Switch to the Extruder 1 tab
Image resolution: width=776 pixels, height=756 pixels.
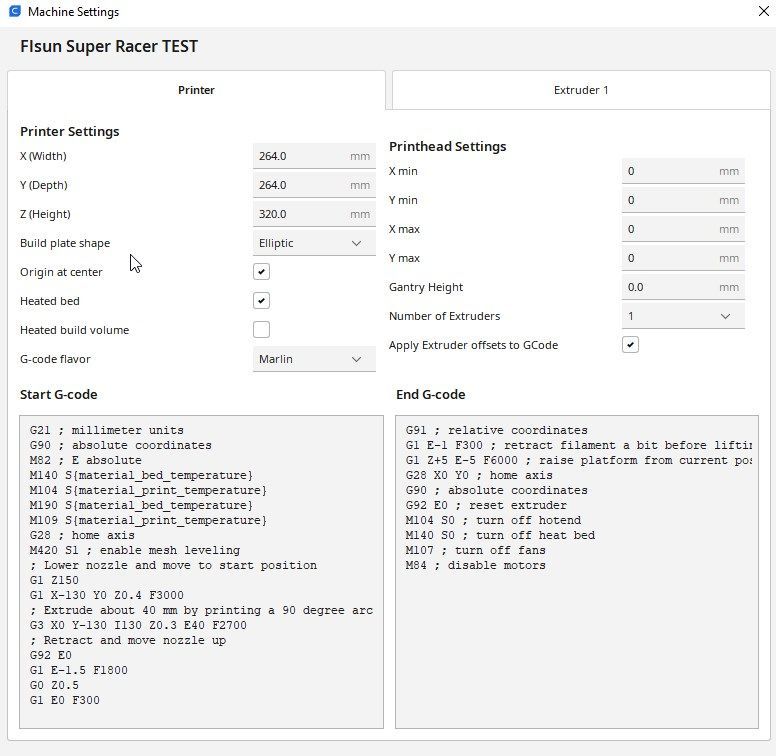click(x=581, y=90)
